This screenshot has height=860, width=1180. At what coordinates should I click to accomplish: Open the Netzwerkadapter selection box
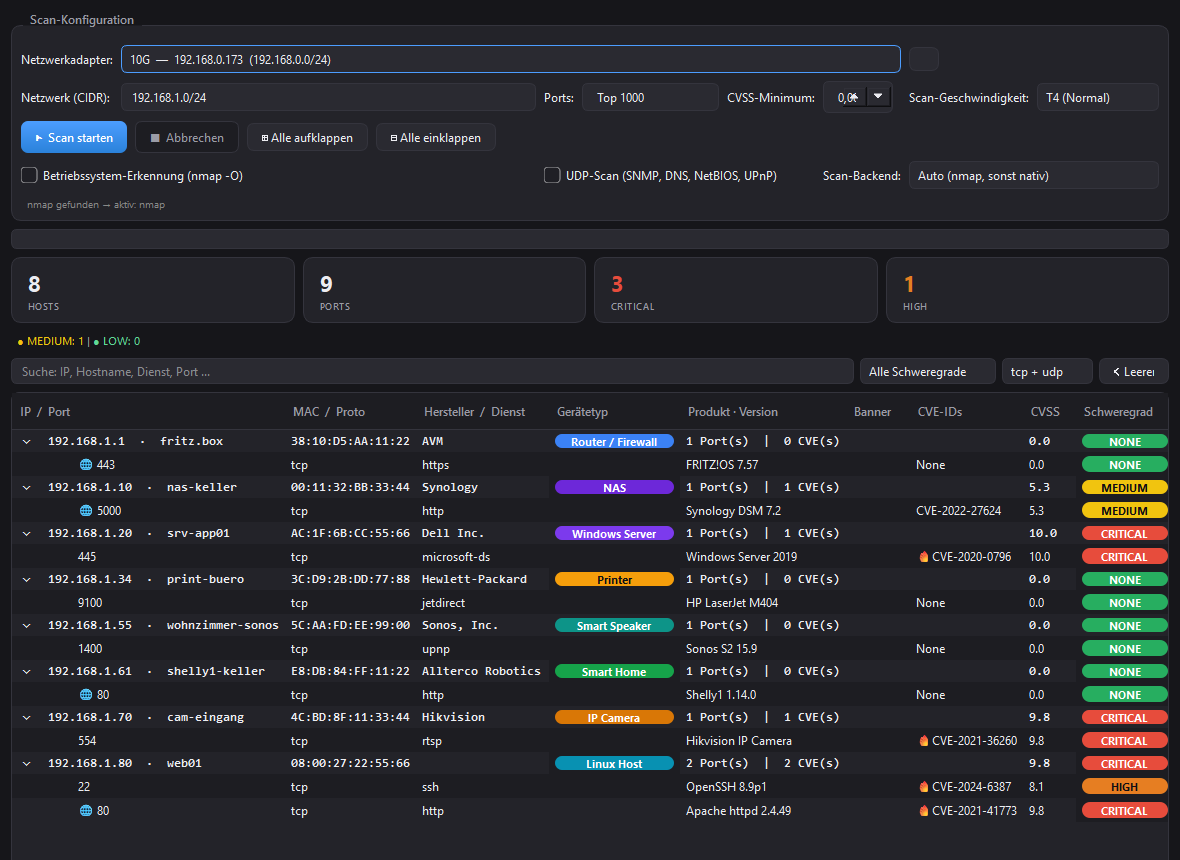click(510, 59)
